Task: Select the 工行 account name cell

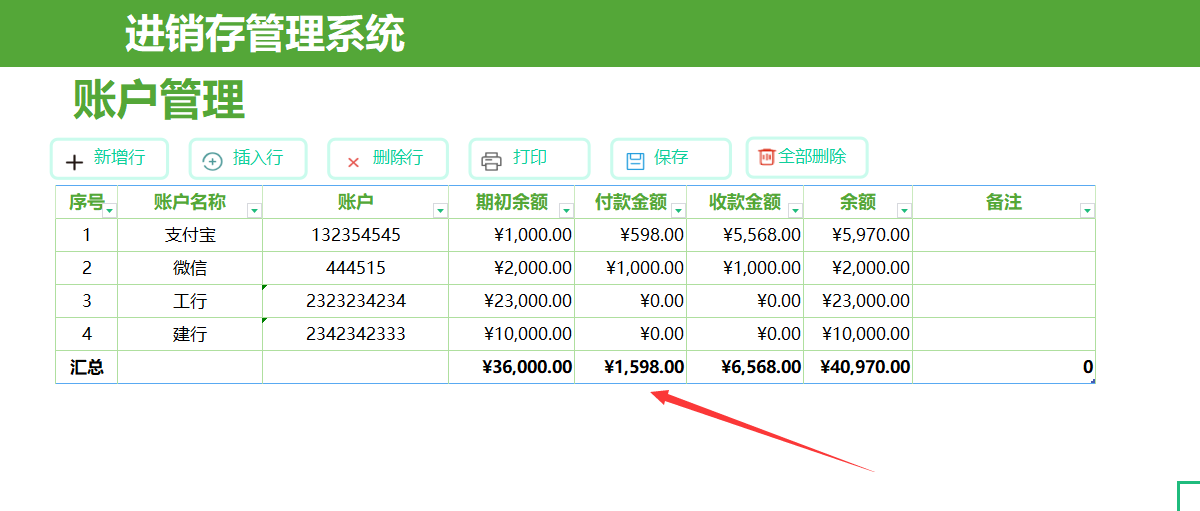Action: [x=190, y=301]
